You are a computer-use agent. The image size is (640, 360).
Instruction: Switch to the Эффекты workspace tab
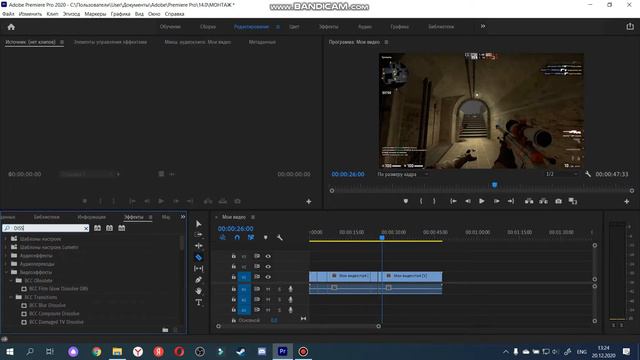click(x=329, y=27)
